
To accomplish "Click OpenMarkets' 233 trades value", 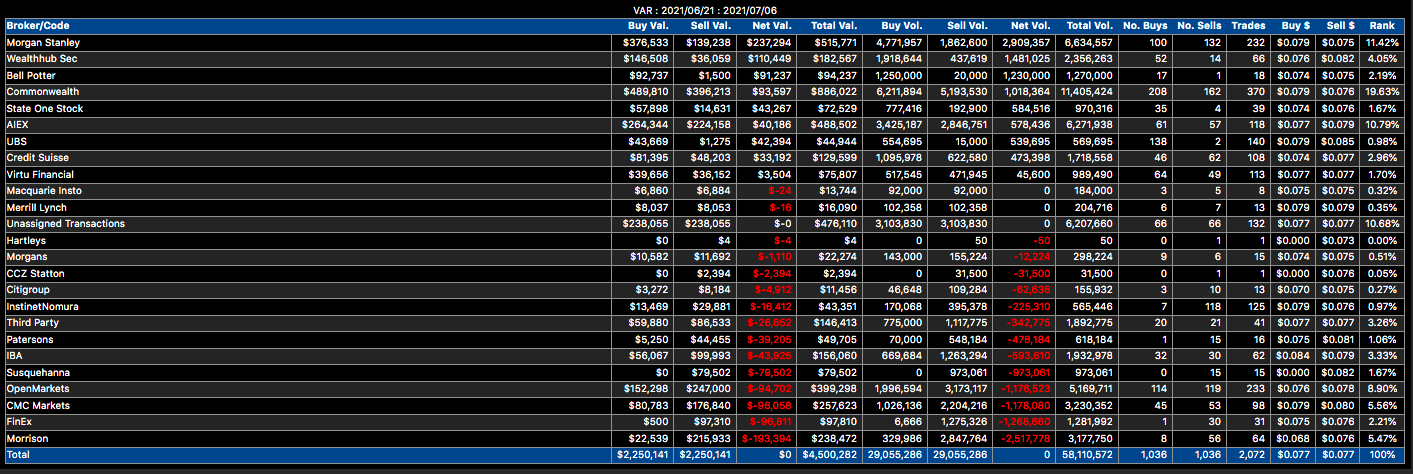I will pos(1257,389).
